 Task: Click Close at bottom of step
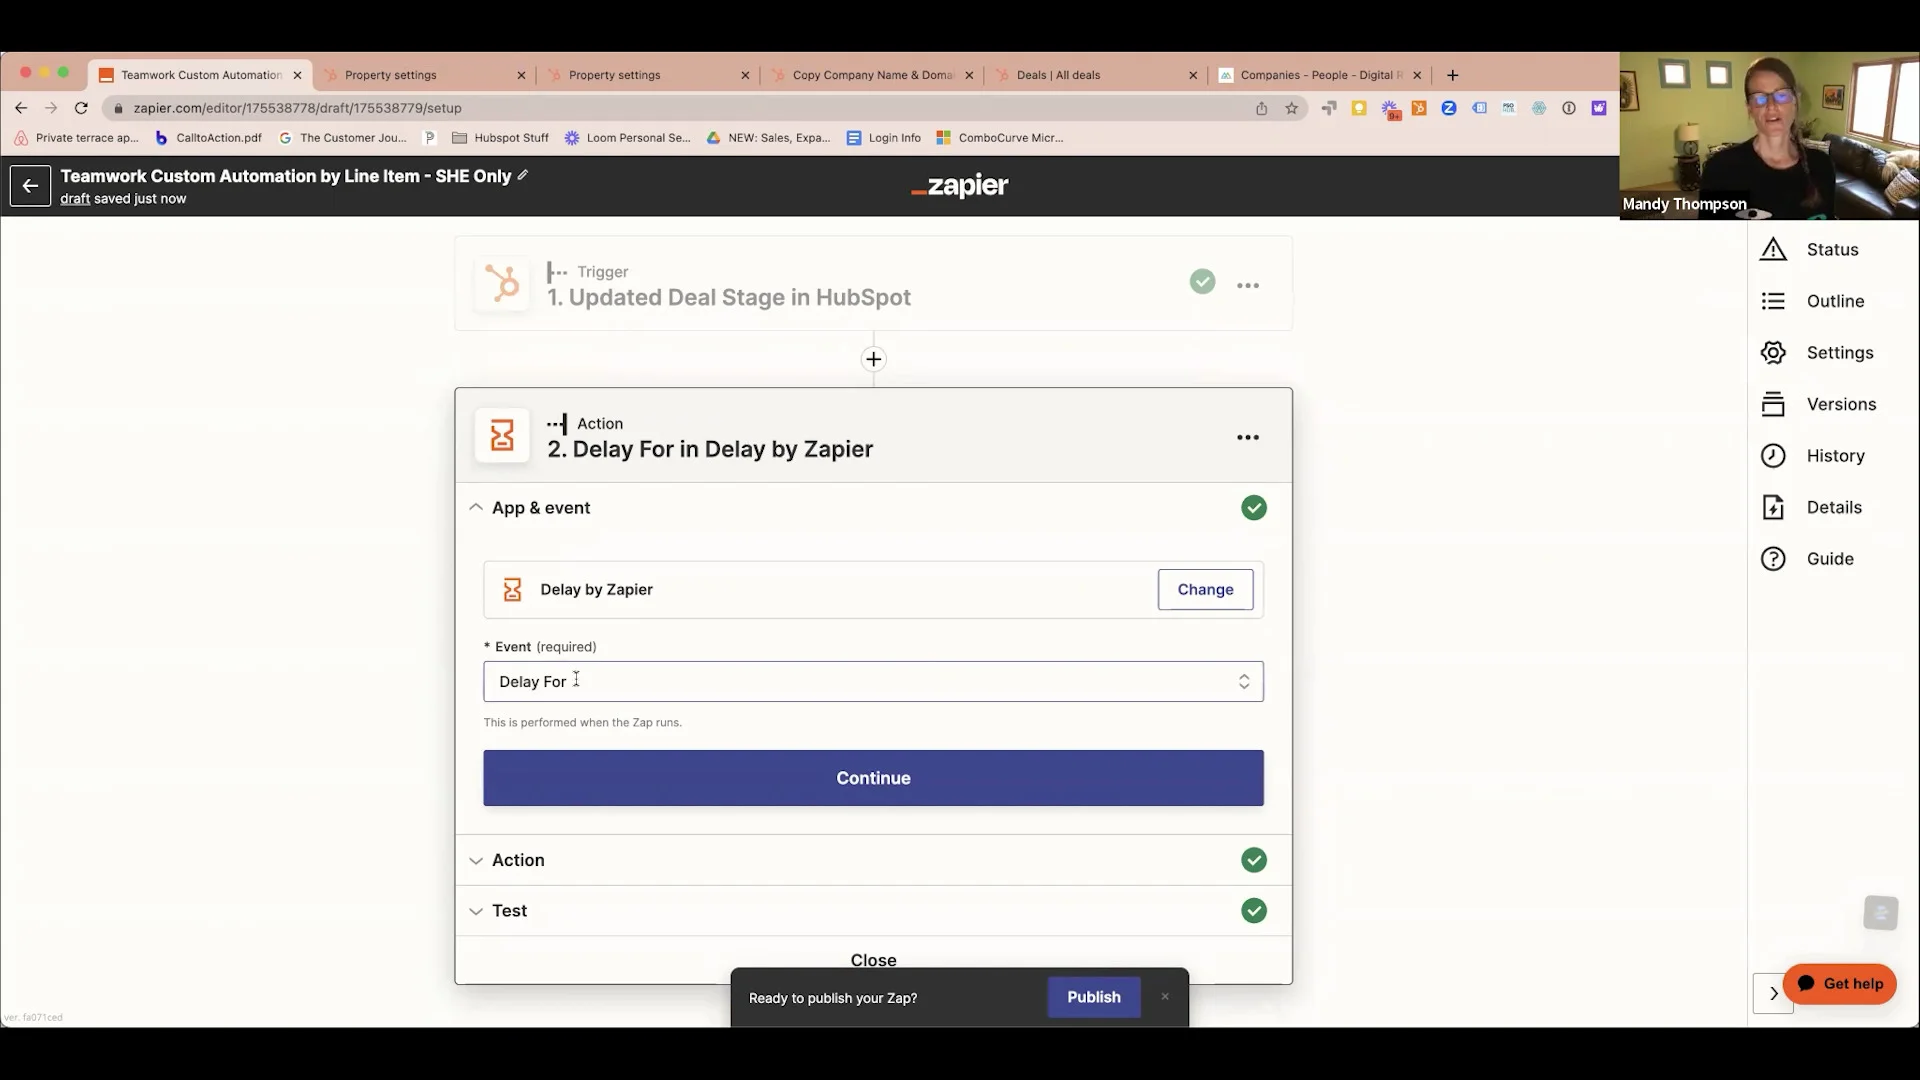pos(873,960)
